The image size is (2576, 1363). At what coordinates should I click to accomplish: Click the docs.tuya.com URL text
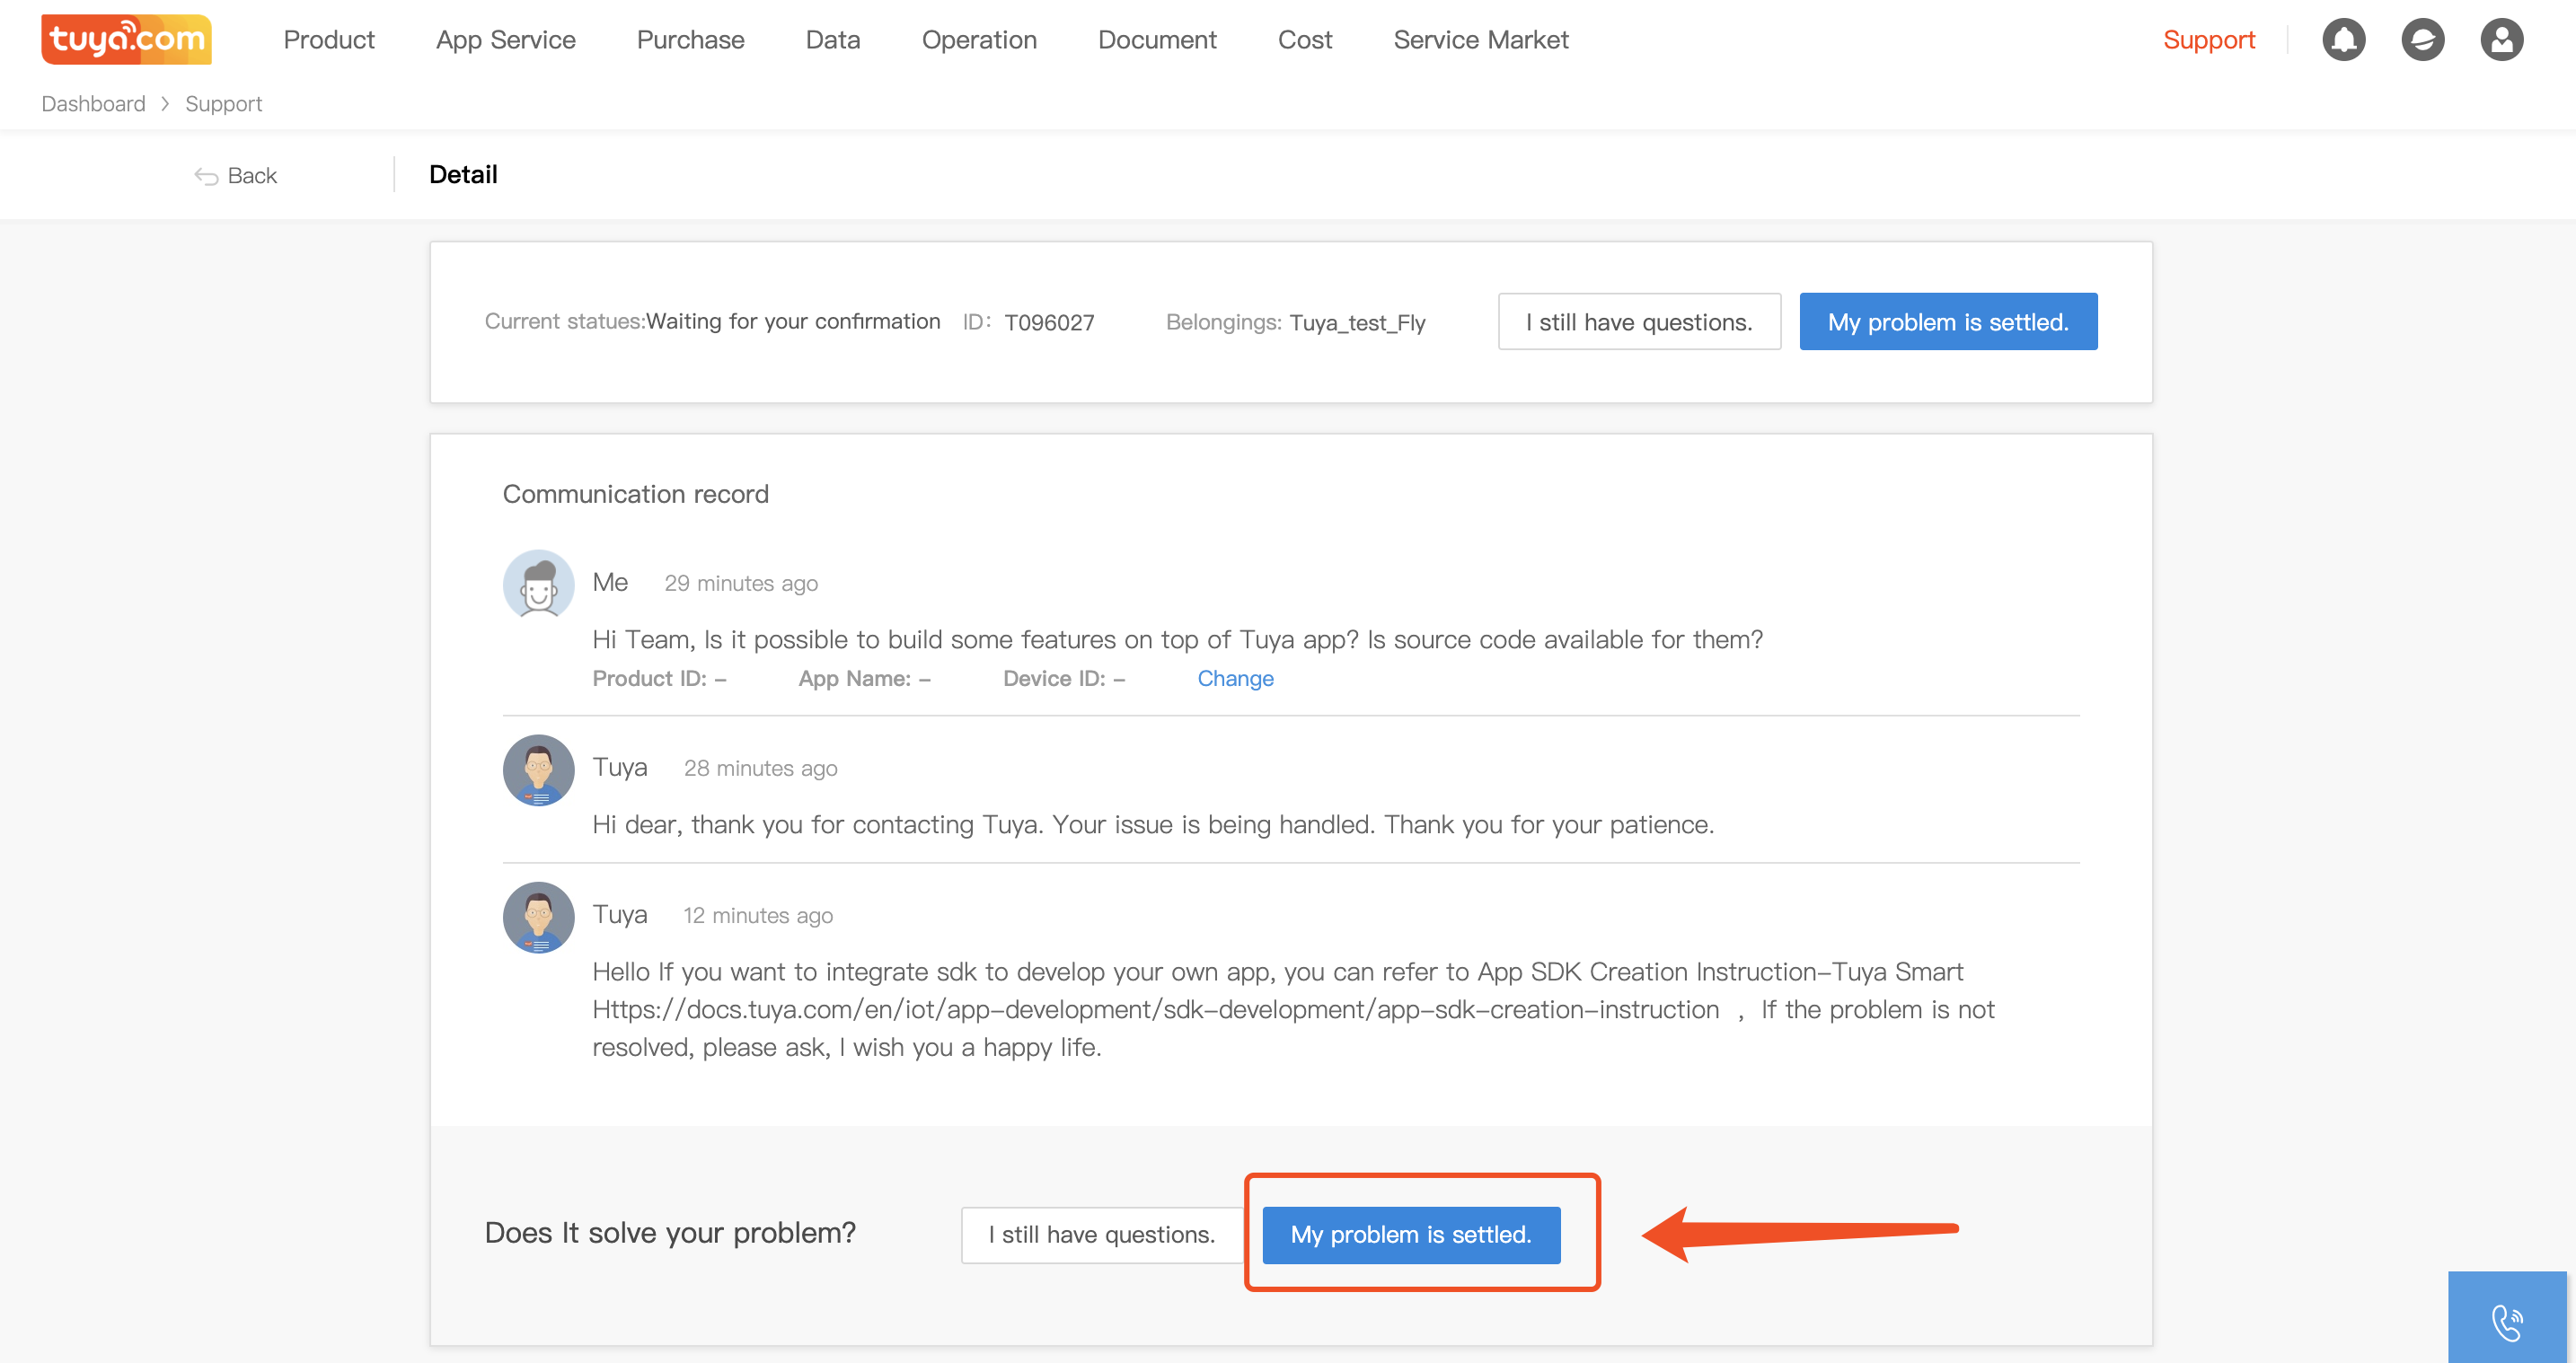[1155, 1010]
